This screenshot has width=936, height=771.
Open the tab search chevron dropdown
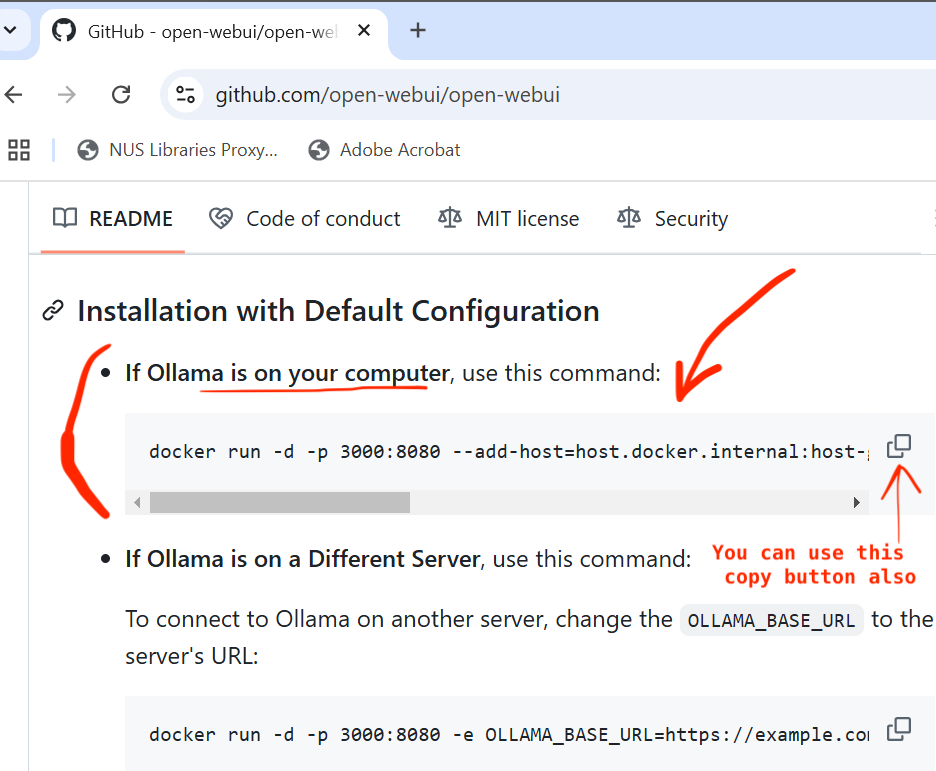(x=11, y=30)
